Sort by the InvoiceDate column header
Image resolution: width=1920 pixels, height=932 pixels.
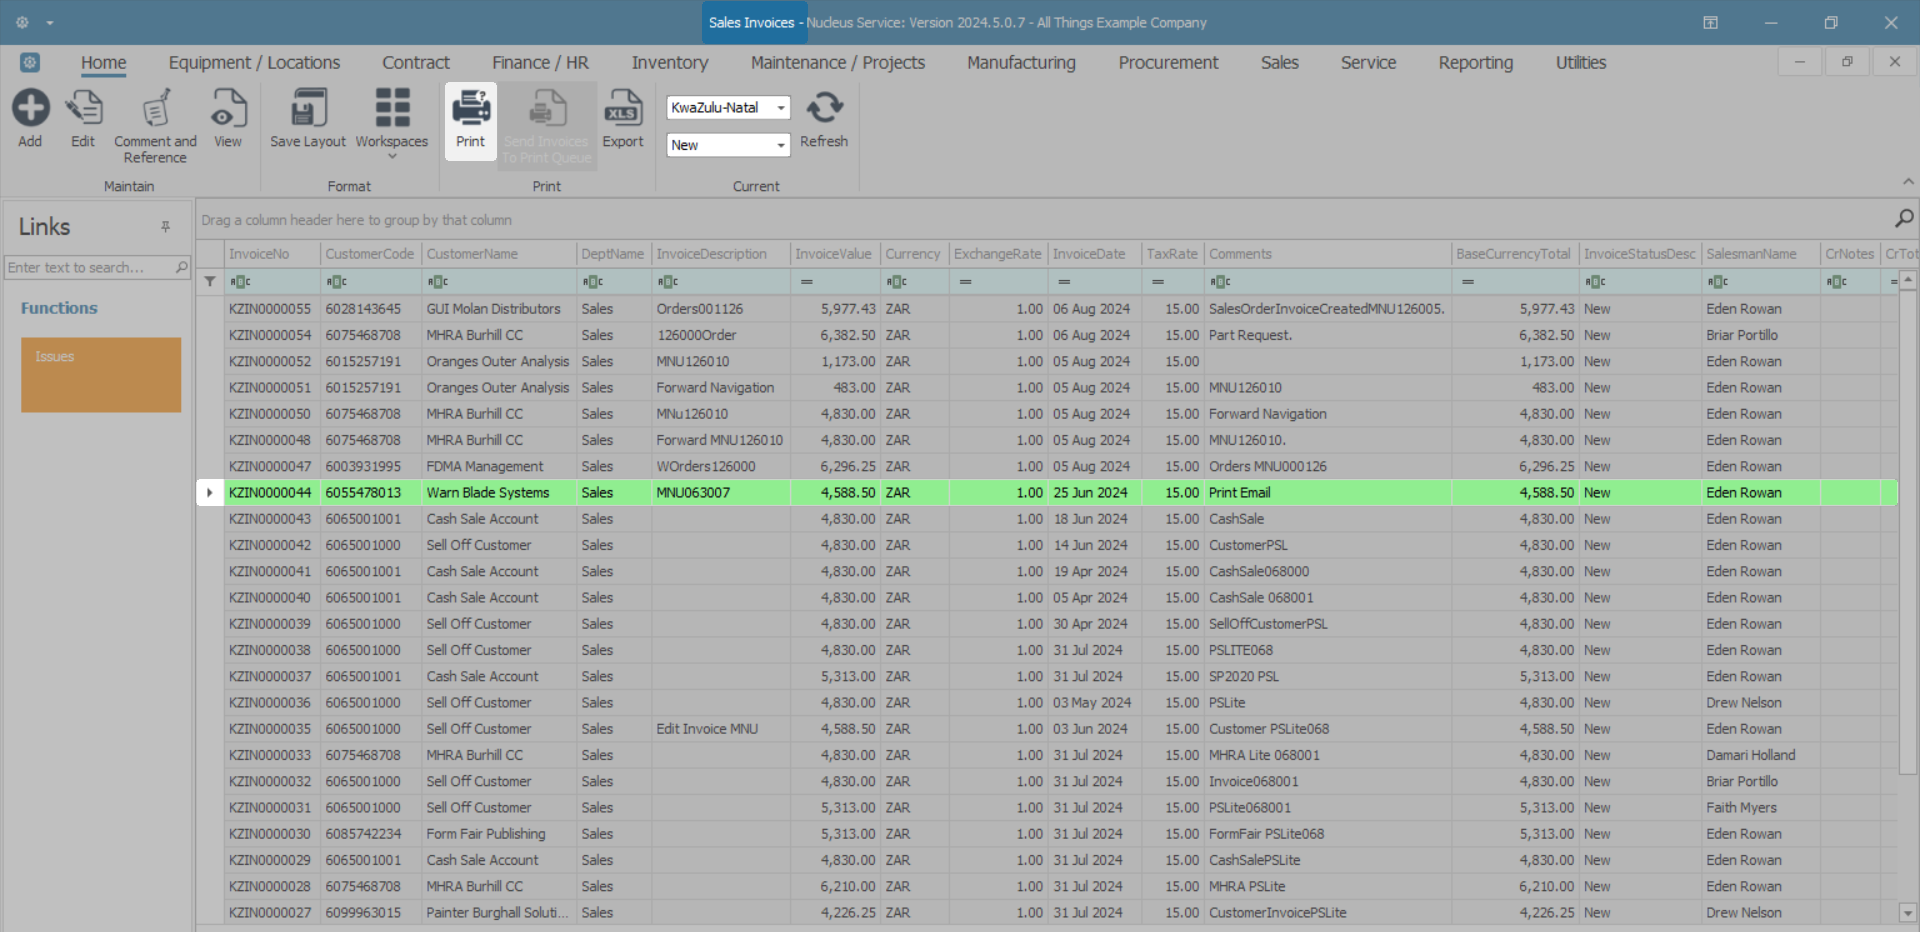click(1094, 254)
